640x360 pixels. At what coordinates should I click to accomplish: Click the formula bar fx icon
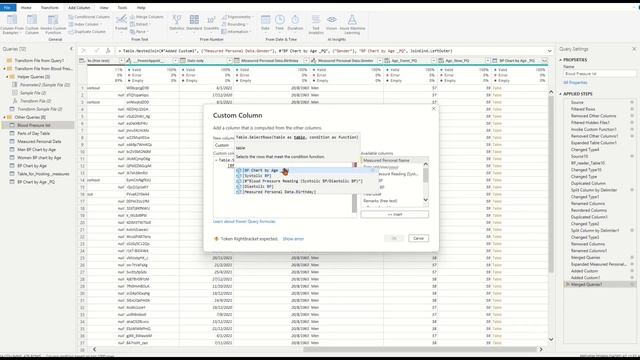(108, 51)
